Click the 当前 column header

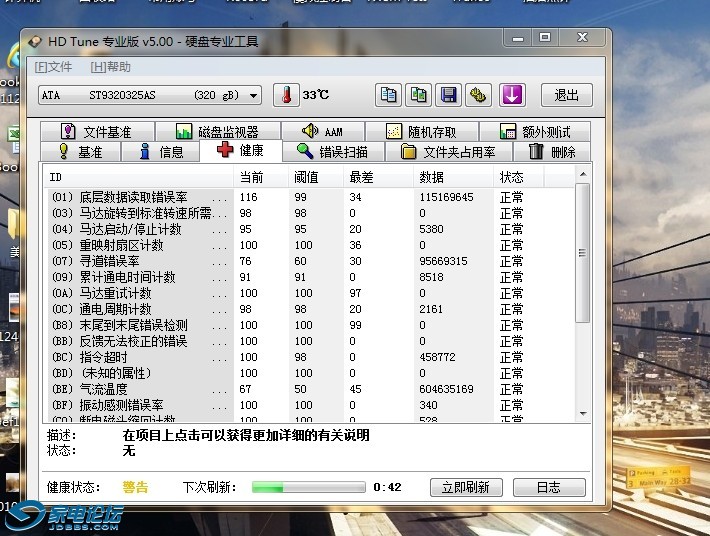(x=261, y=177)
